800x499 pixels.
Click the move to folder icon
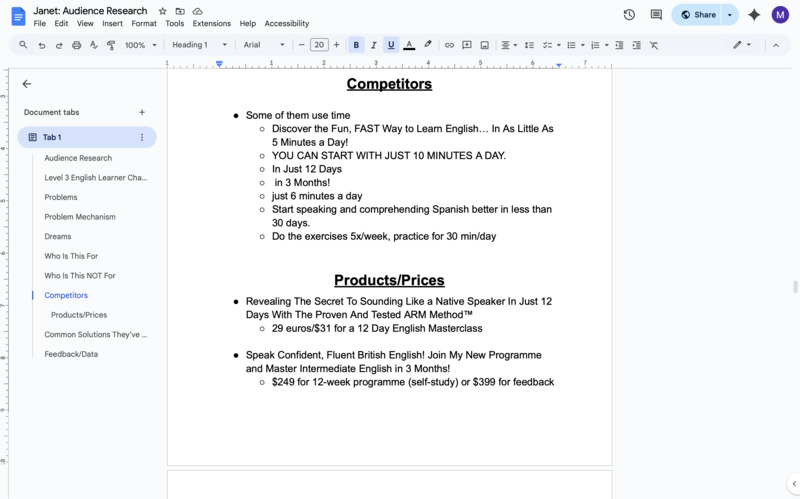[x=180, y=11]
